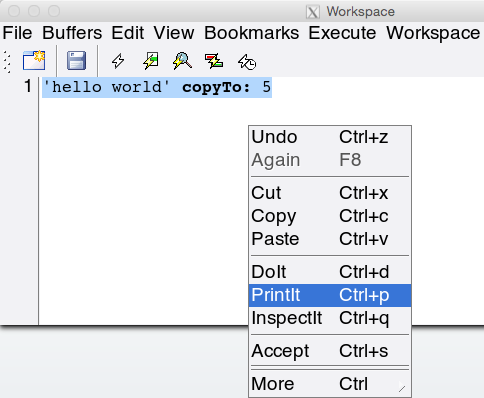Open the Execute menu
Image resolution: width=484 pixels, height=398 pixels.
tap(342, 33)
